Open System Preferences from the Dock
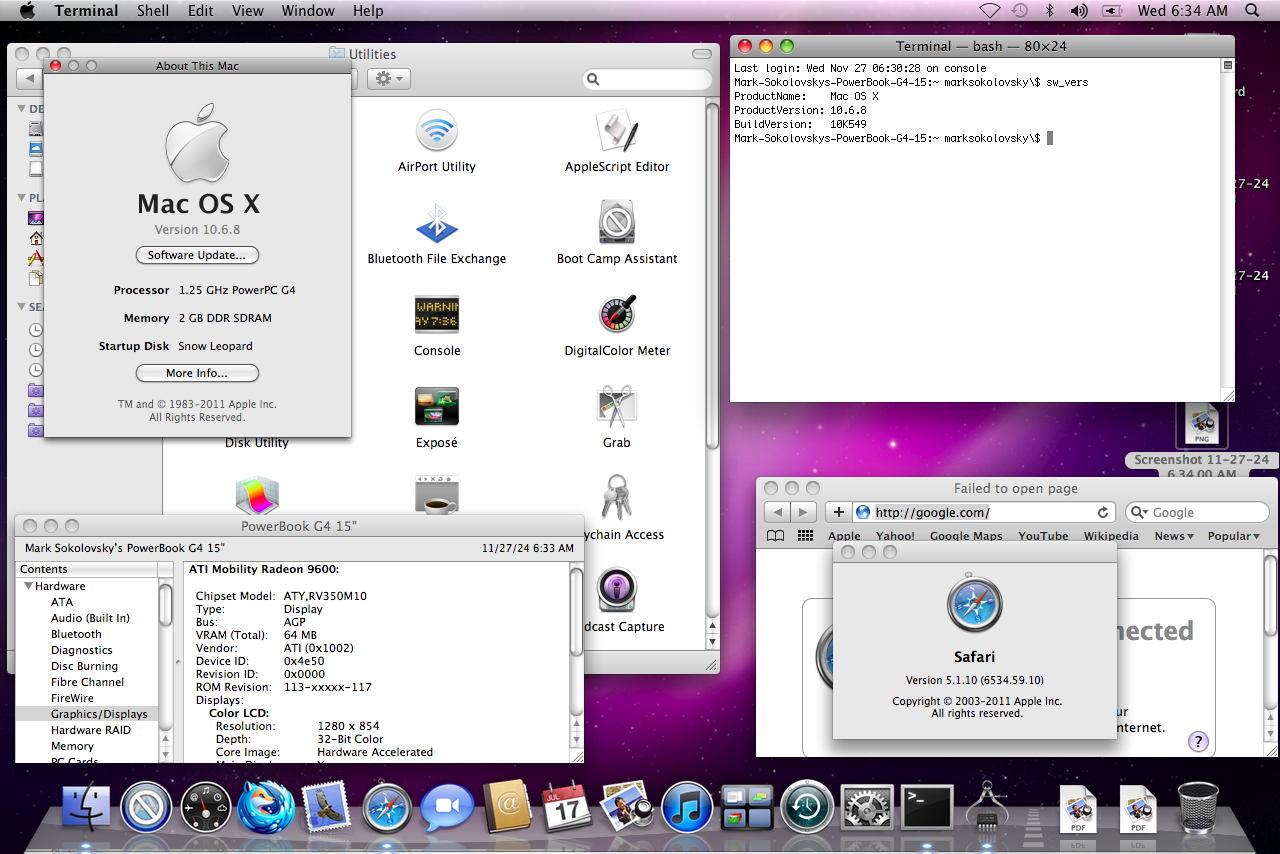Image resolution: width=1280 pixels, height=854 pixels. tap(867, 808)
